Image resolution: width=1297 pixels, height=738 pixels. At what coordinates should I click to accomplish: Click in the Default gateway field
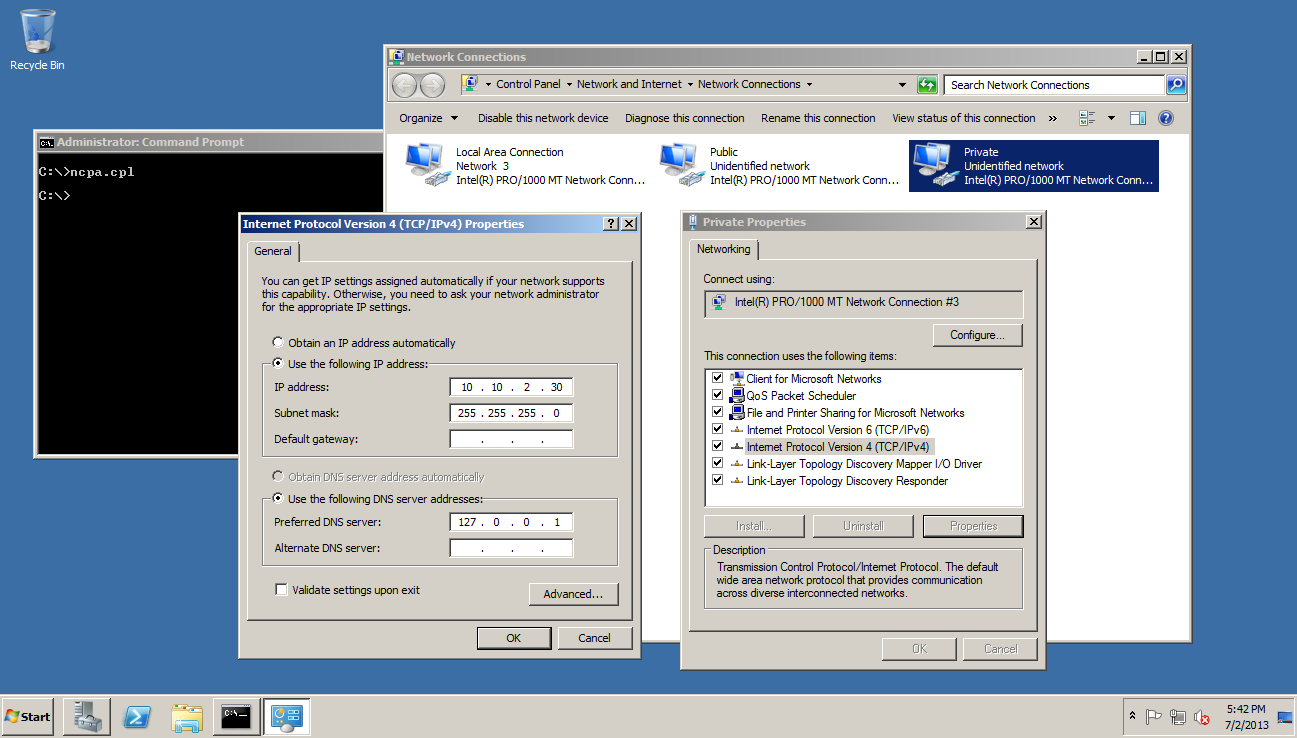pyautogui.click(x=511, y=439)
